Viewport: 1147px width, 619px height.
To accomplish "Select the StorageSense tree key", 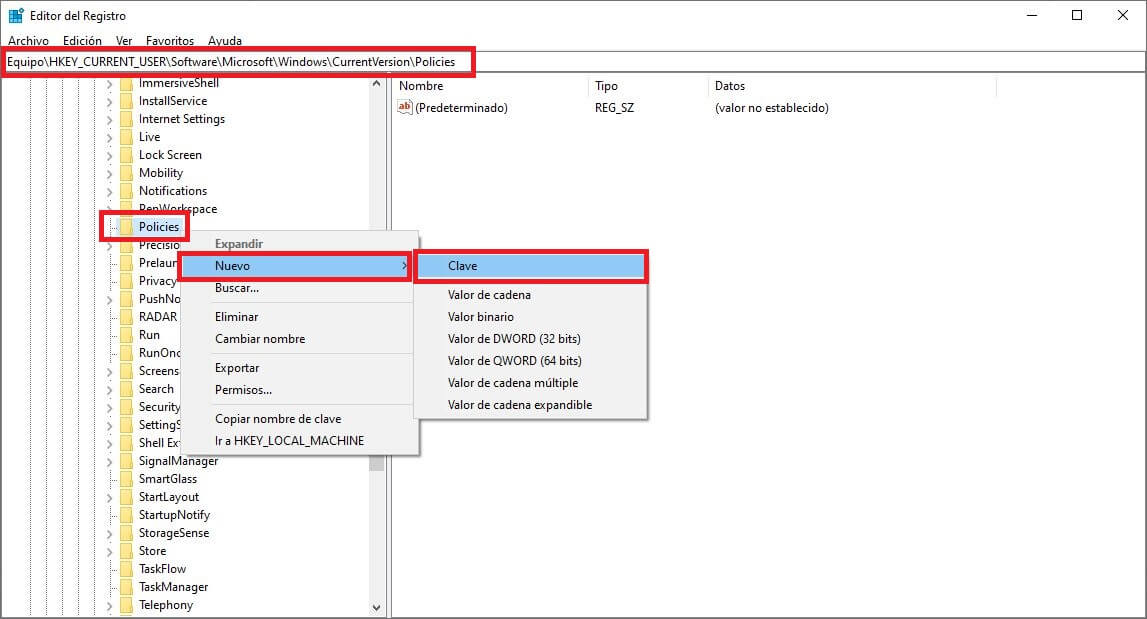I will tap(174, 533).
